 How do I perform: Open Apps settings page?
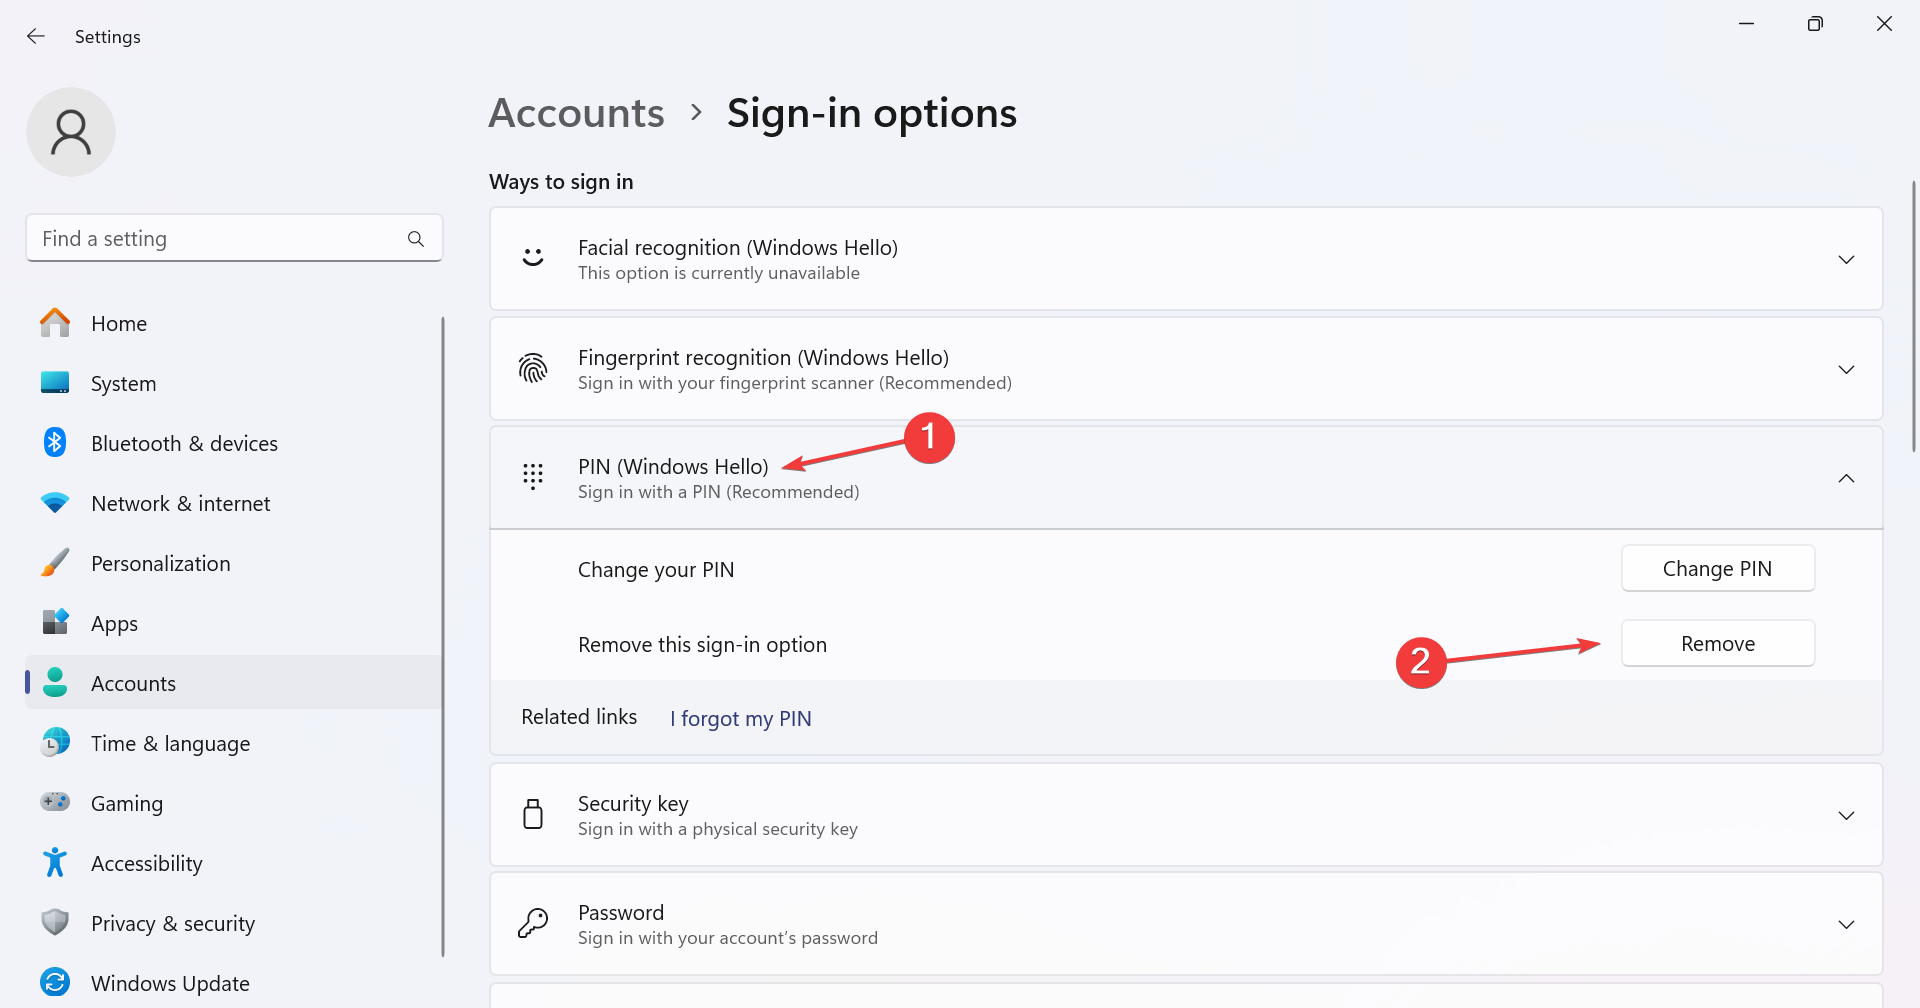pos(234,623)
